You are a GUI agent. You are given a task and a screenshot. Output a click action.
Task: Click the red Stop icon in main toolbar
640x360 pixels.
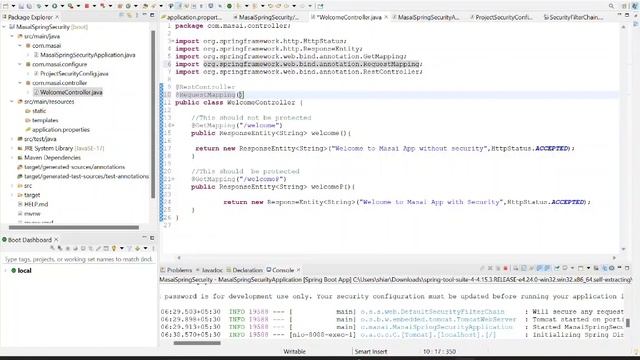(x=87, y=6)
